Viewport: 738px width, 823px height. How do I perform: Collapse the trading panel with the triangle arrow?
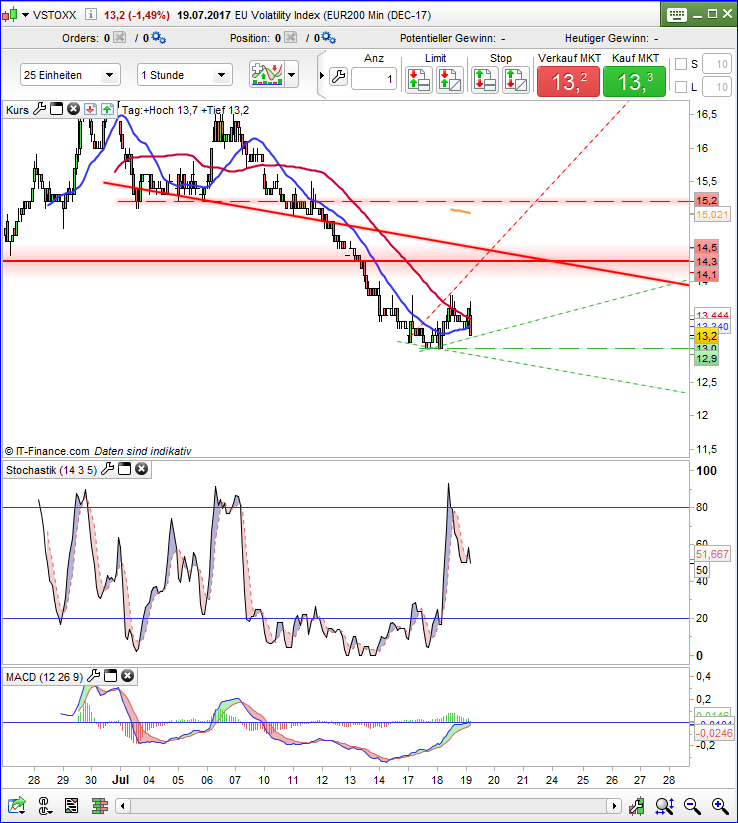click(x=322, y=76)
